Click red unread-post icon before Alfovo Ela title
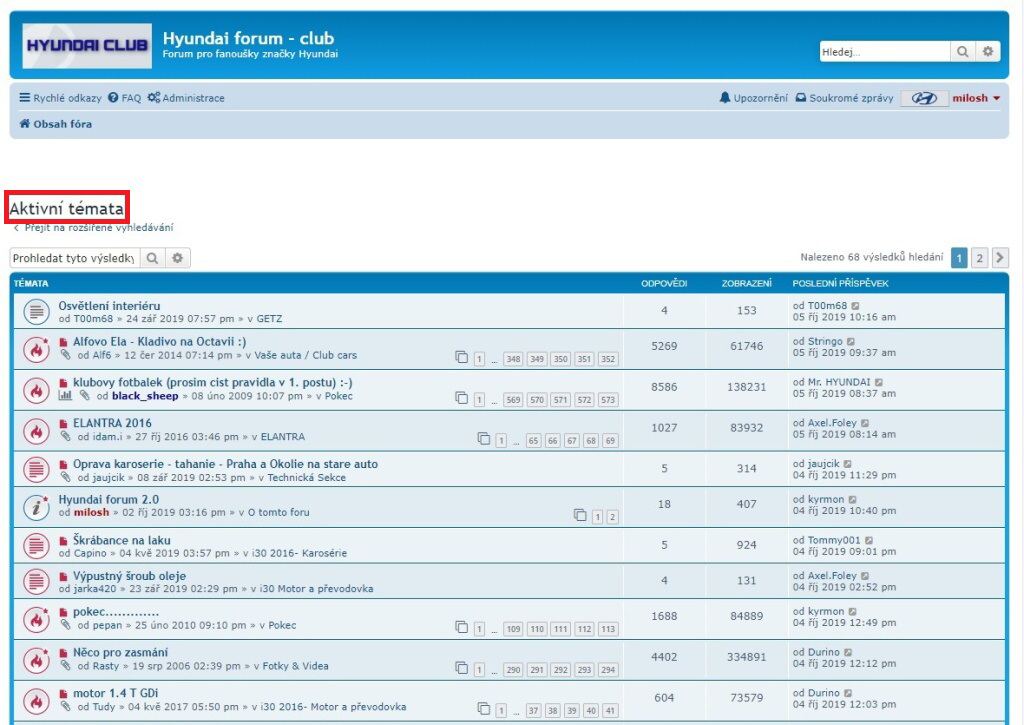Viewport: 1024px width, 725px height. click(63, 342)
